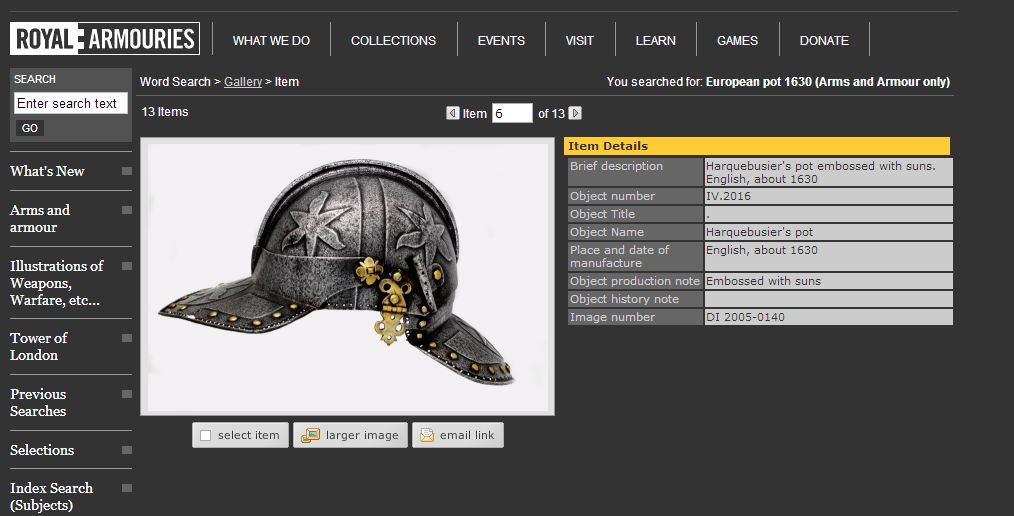This screenshot has height=516, width=1014.
Task: Open Previous Searches in sidebar
Action: [38, 402]
